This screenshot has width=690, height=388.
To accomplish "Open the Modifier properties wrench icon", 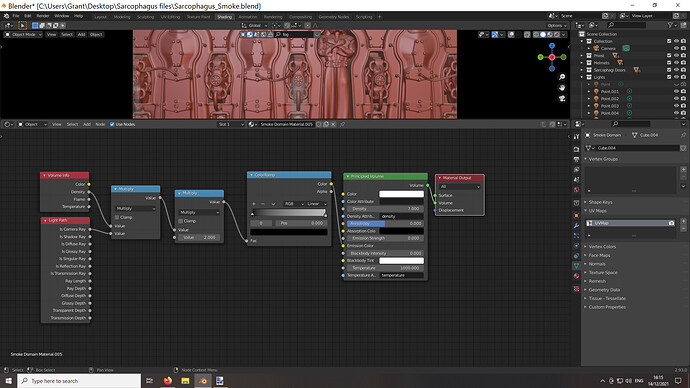I will pos(576,226).
